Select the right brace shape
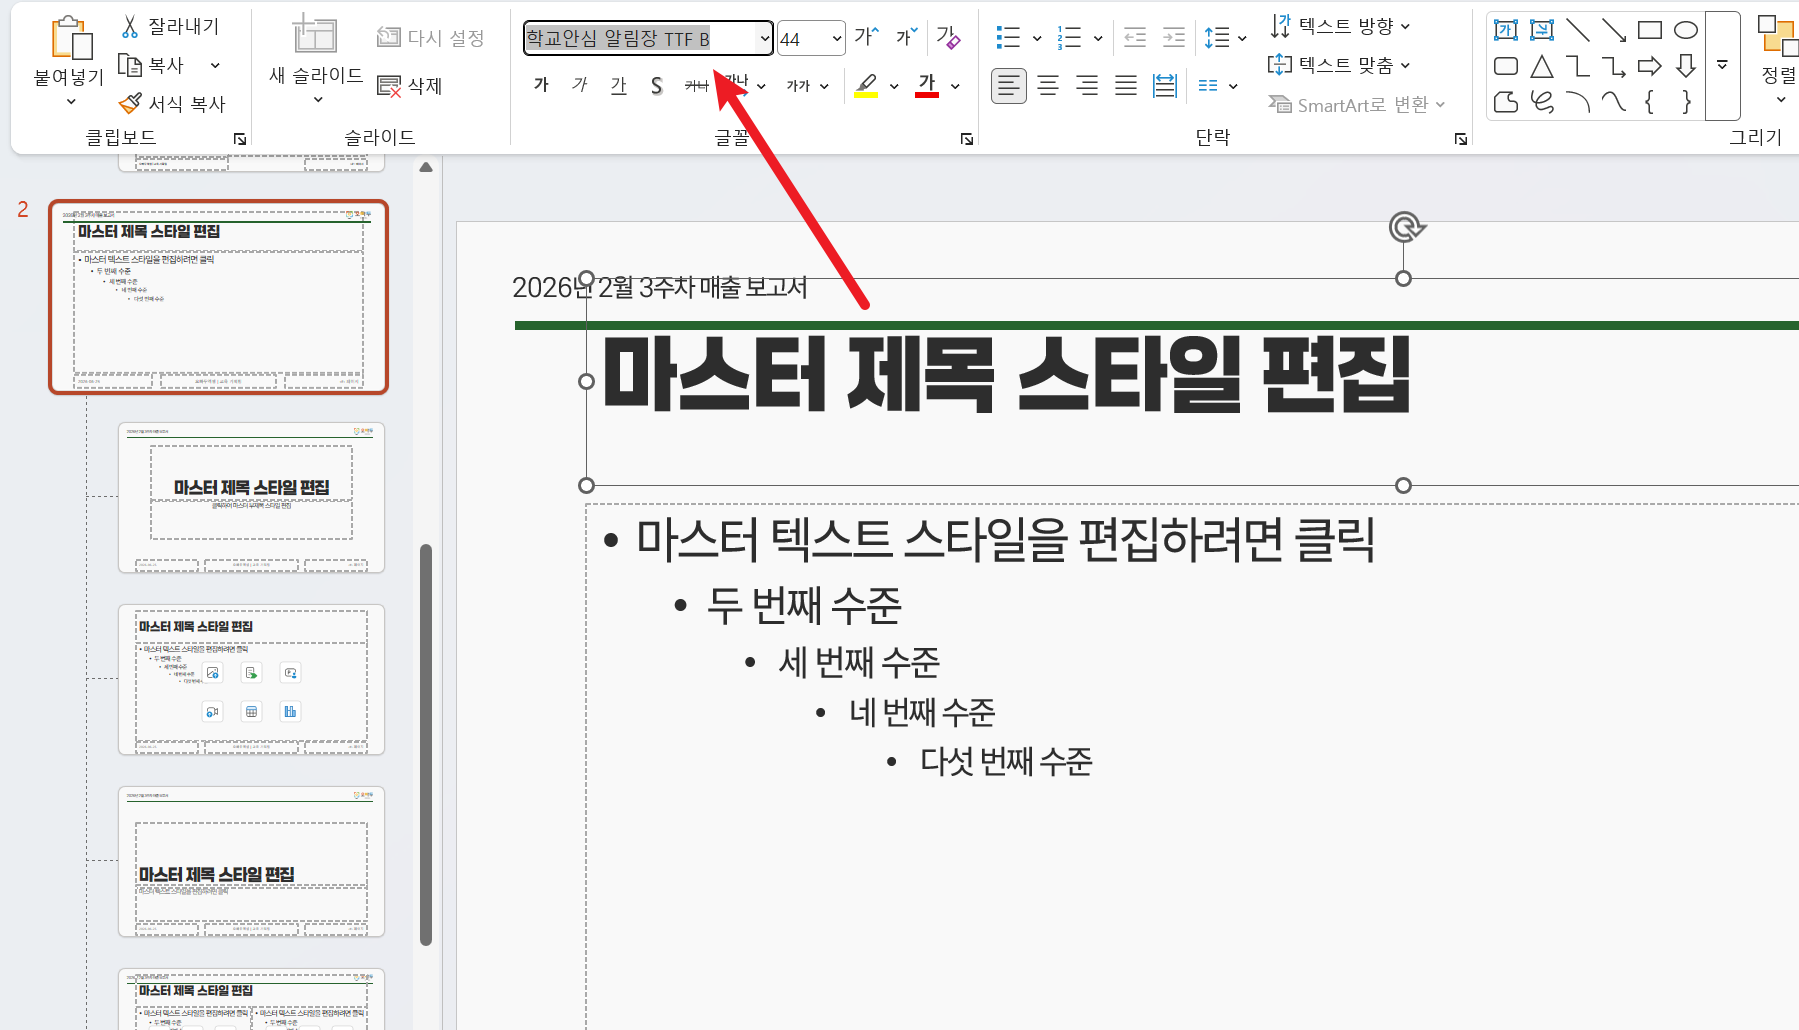Screen dimensions: 1799x1030 point(1686,101)
